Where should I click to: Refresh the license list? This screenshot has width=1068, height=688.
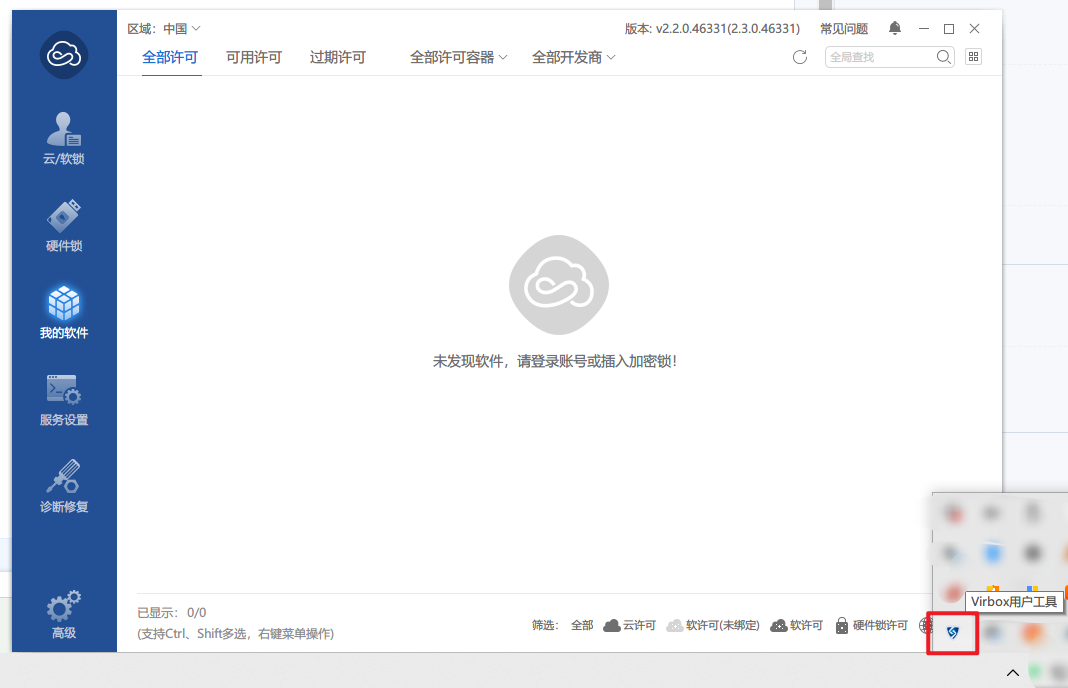(800, 57)
